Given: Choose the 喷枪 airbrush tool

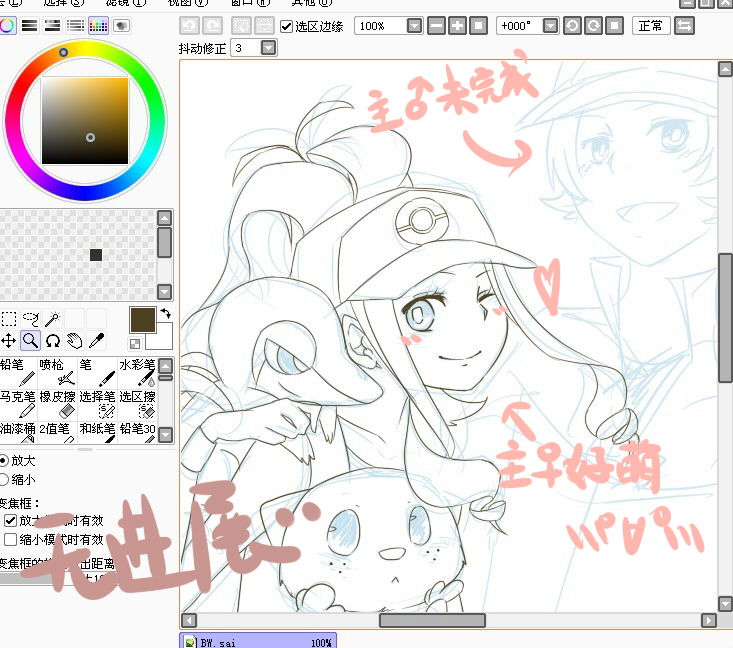Looking at the screenshot, I should tap(57, 373).
